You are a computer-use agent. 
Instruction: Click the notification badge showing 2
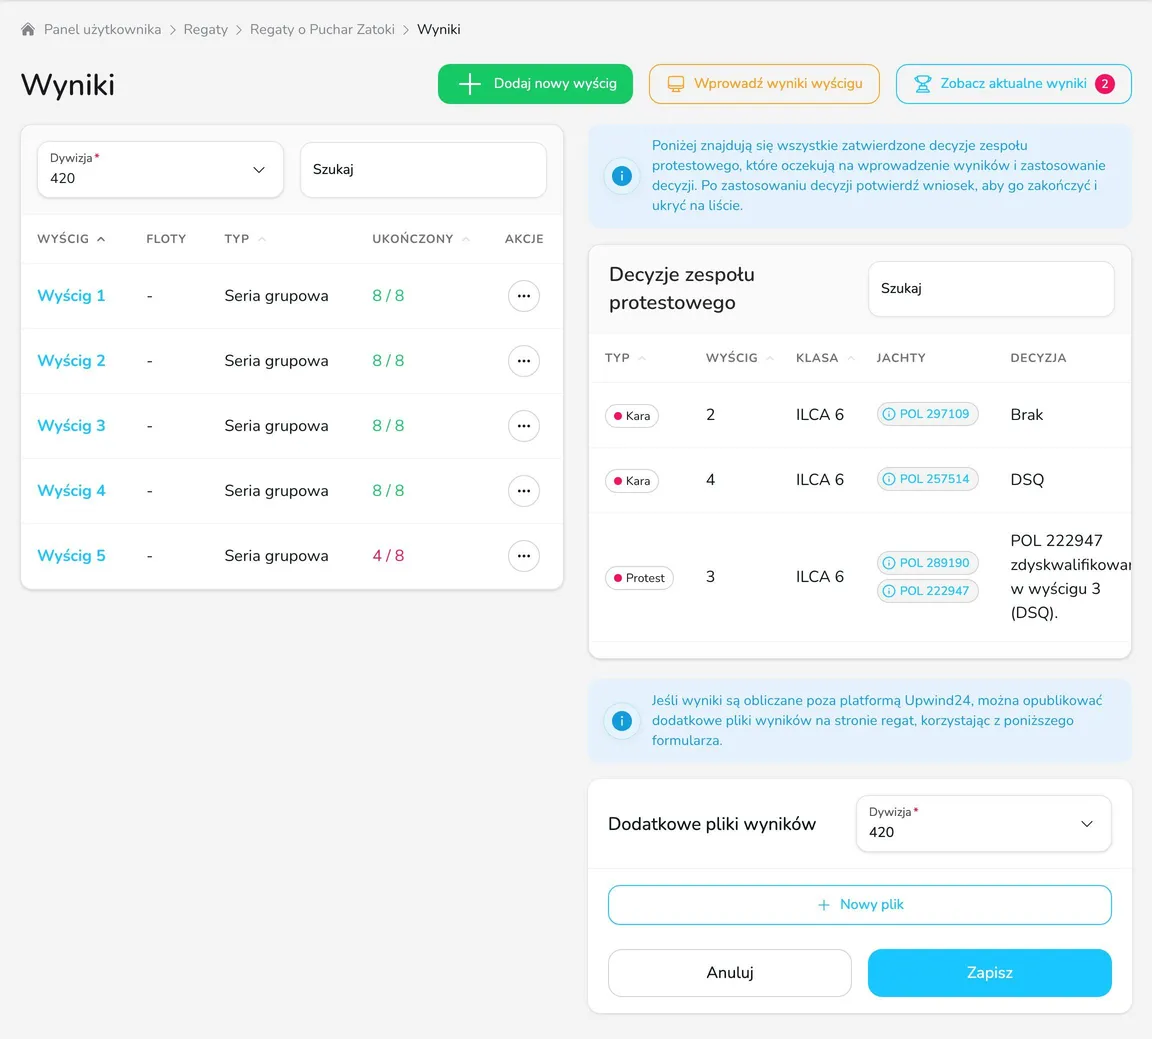pyautogui.click(x=1104, y=84)
